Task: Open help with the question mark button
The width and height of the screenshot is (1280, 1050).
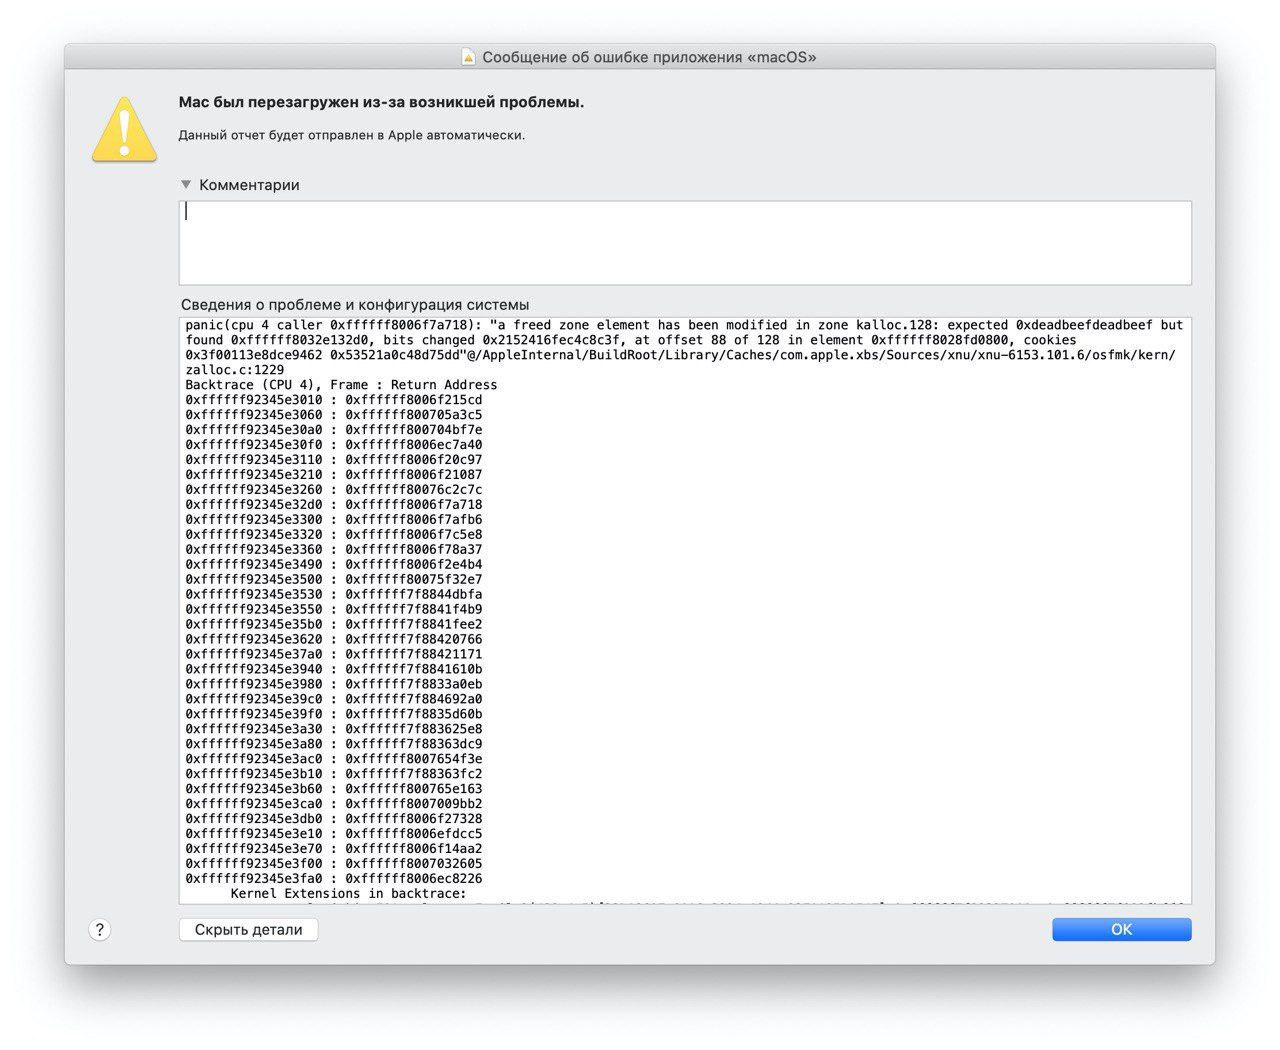Action: 100,930
